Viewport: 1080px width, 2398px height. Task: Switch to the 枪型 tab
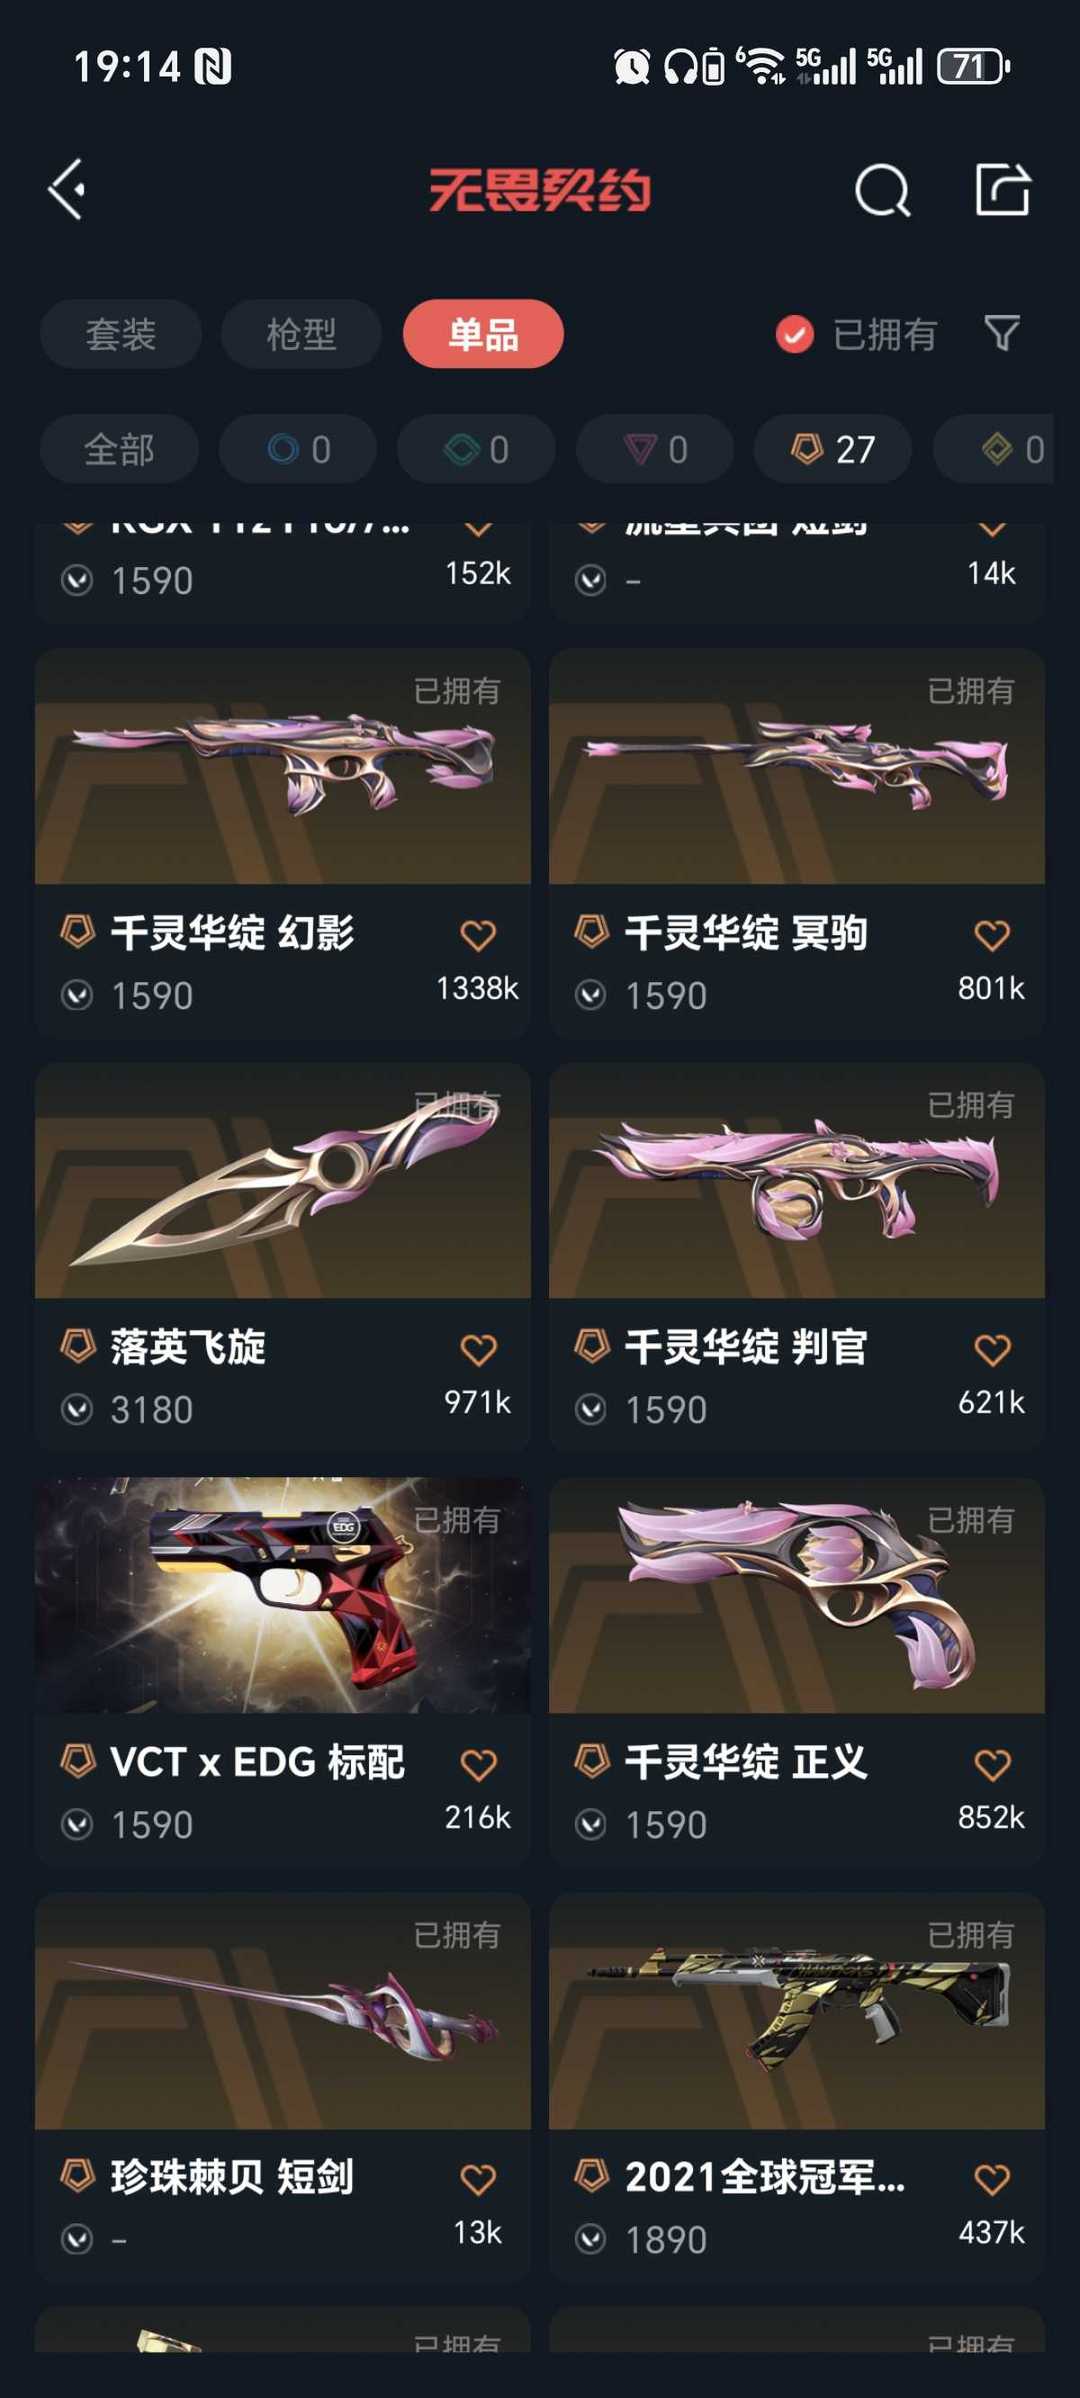[301, 334]
